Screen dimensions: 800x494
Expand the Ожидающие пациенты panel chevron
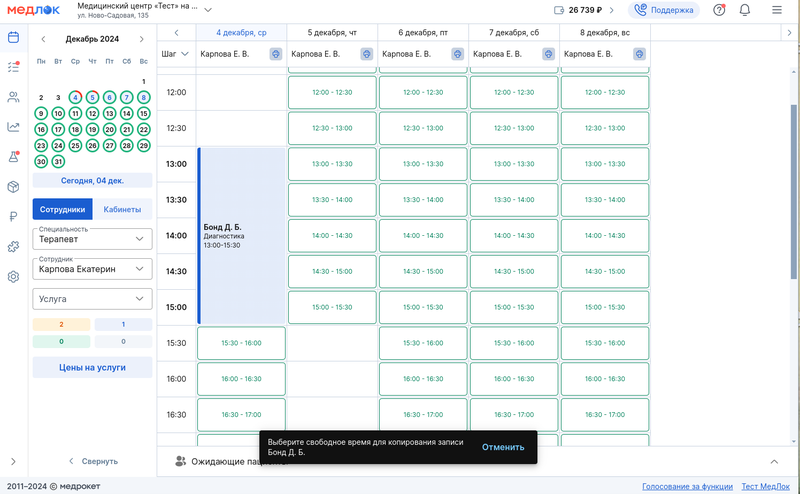tap(774, 461)
